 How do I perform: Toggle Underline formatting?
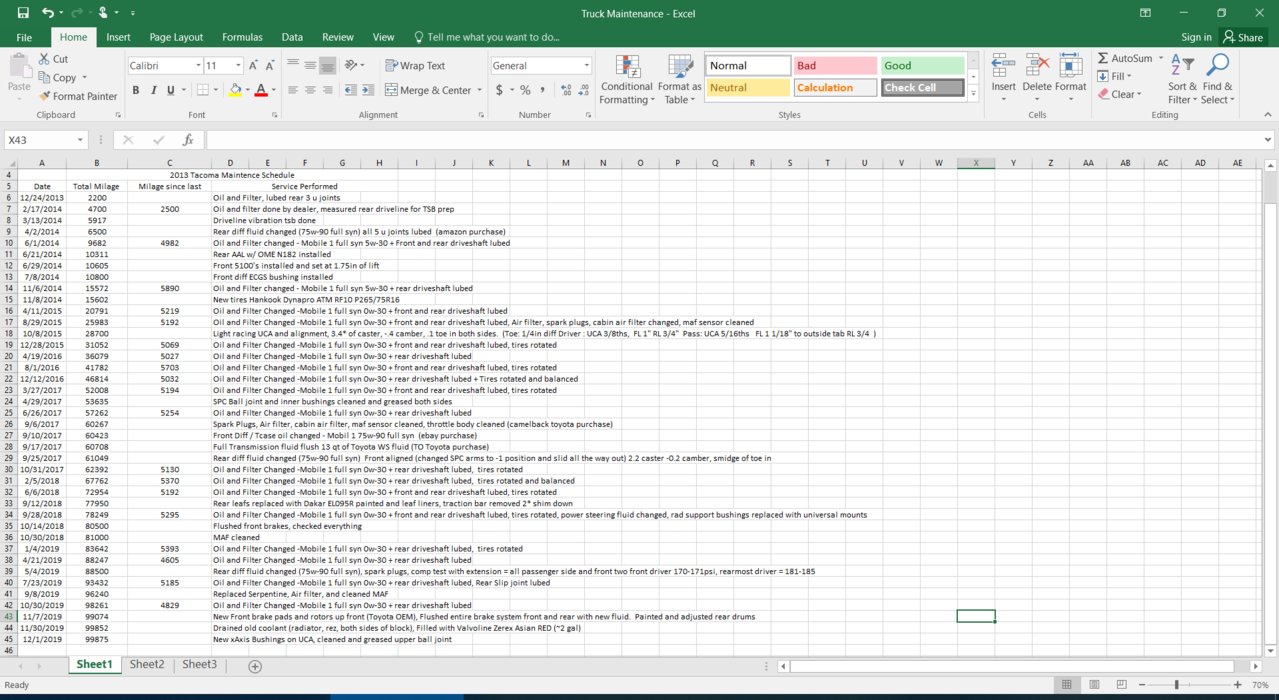coord(170,90)
